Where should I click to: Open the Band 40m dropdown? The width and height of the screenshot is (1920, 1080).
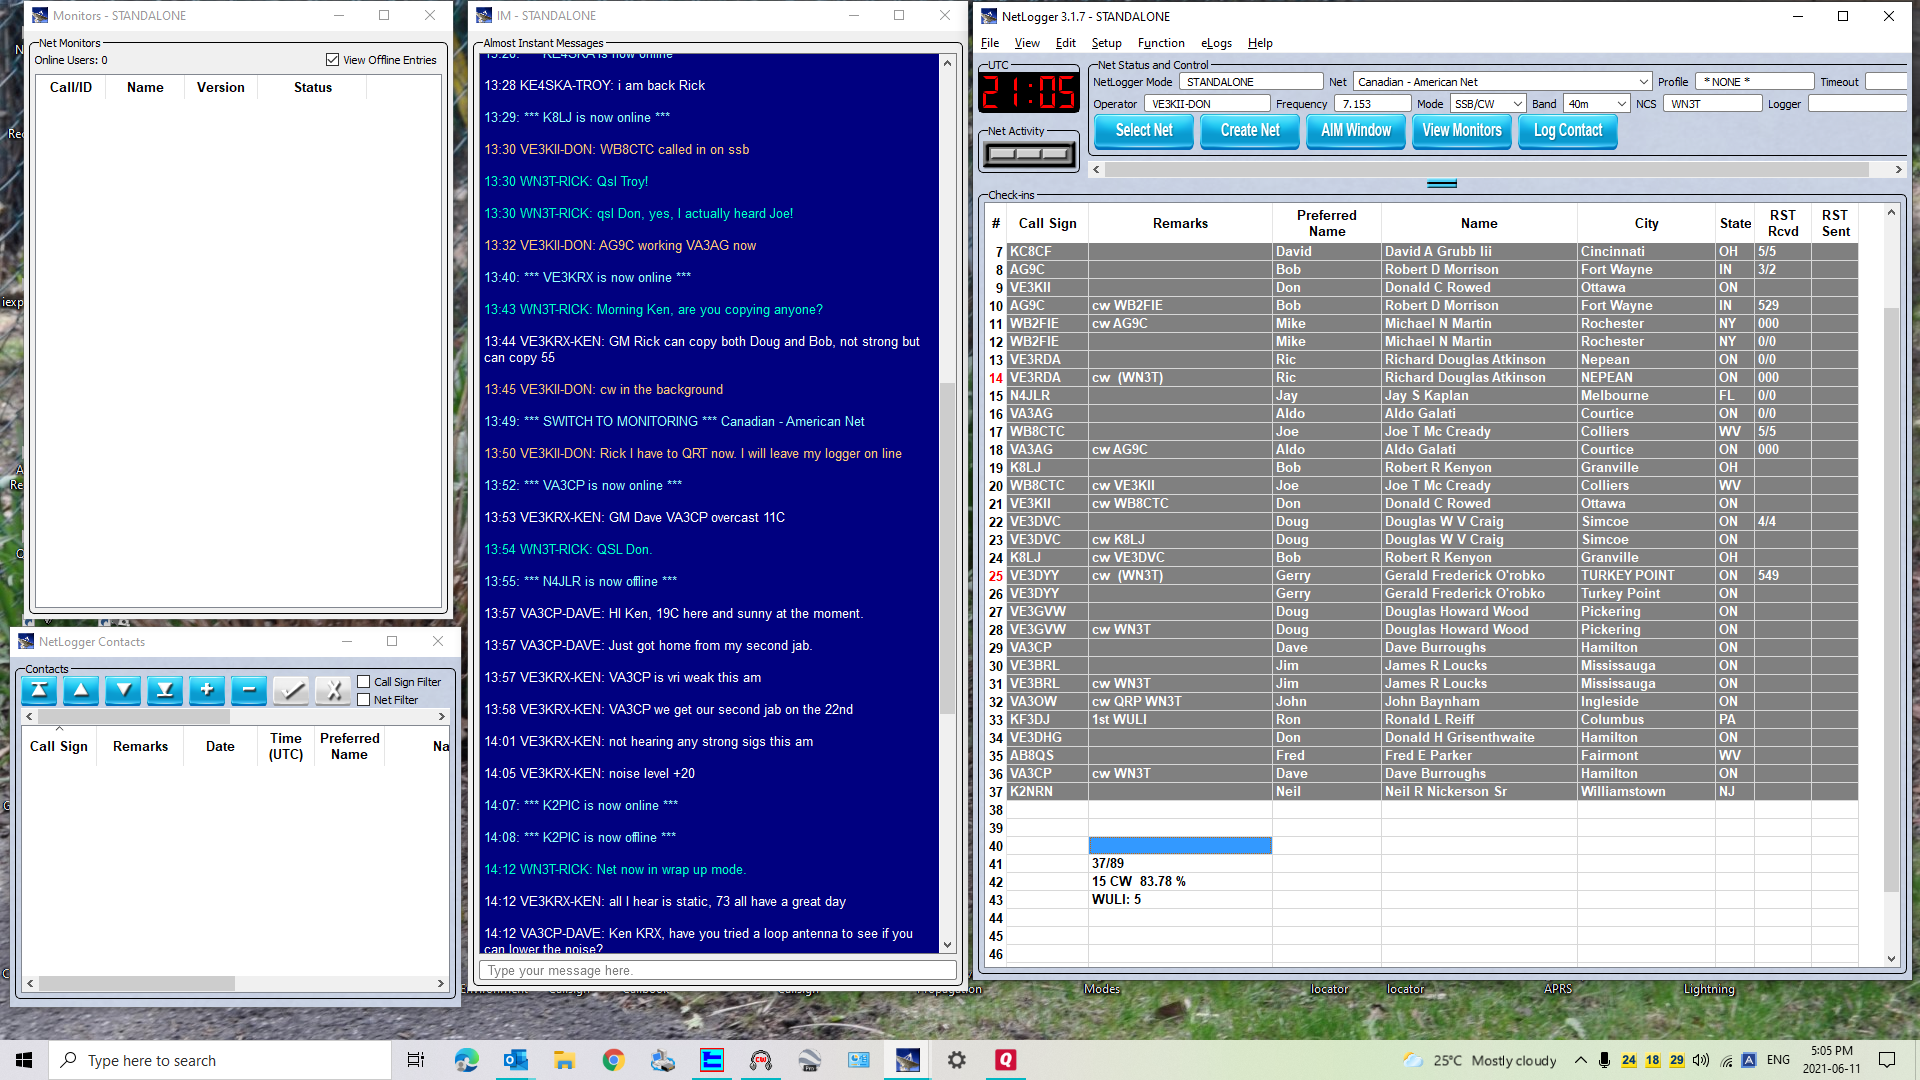(x=1621, y=104)
